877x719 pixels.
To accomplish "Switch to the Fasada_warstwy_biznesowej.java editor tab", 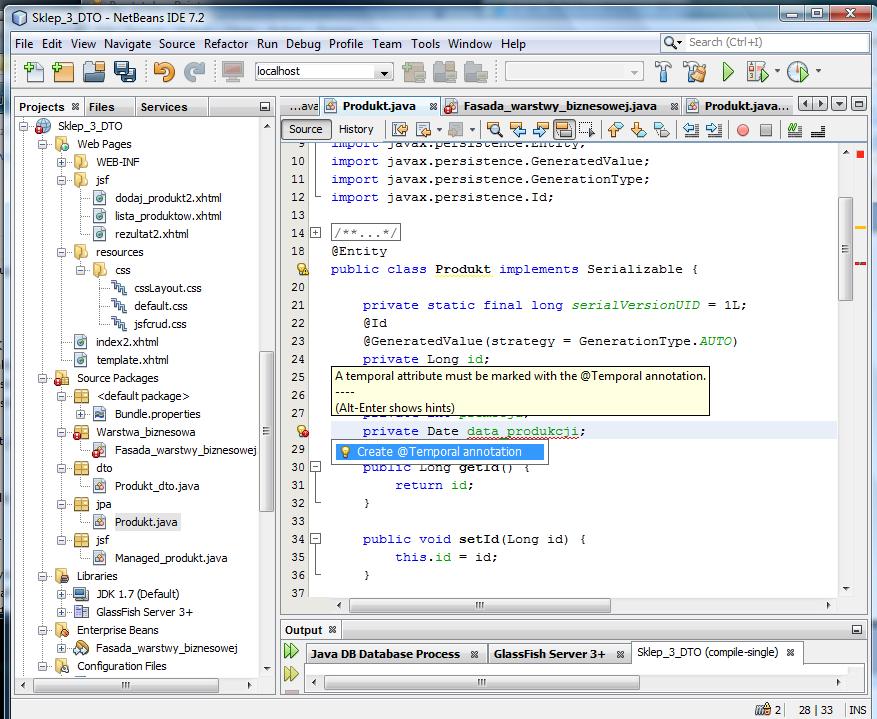I will (x=560, y=106).
